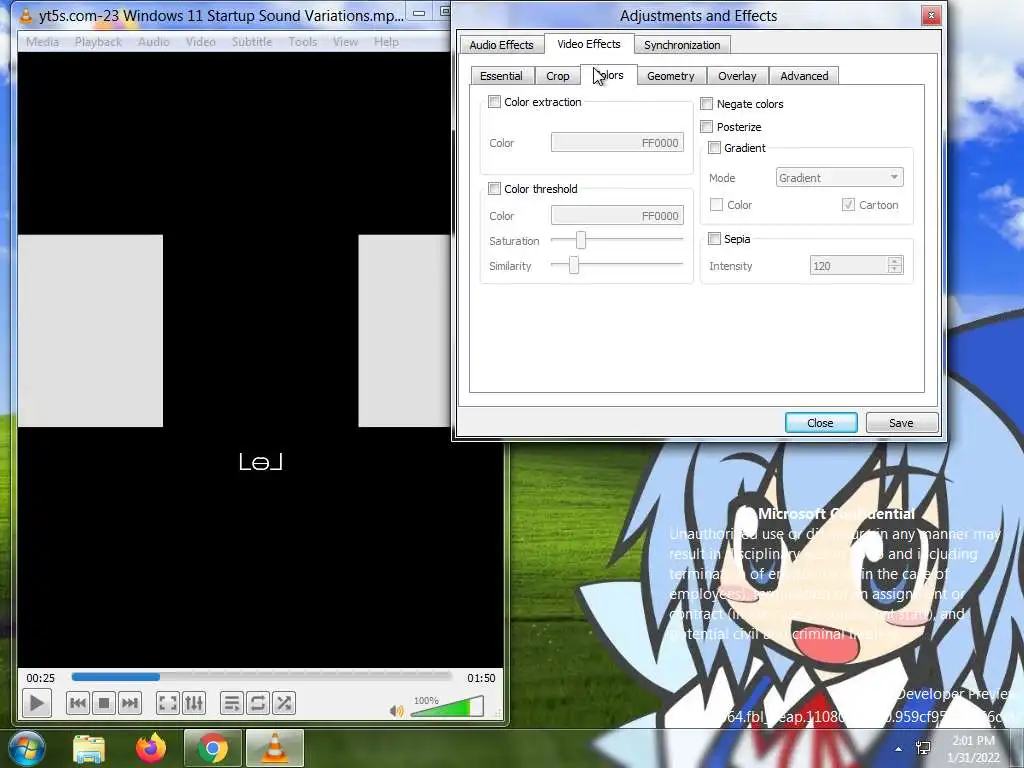
Task: Decrease Sepia intensity with down arrow
Action: pyautogui.click(x=895, y=269)
